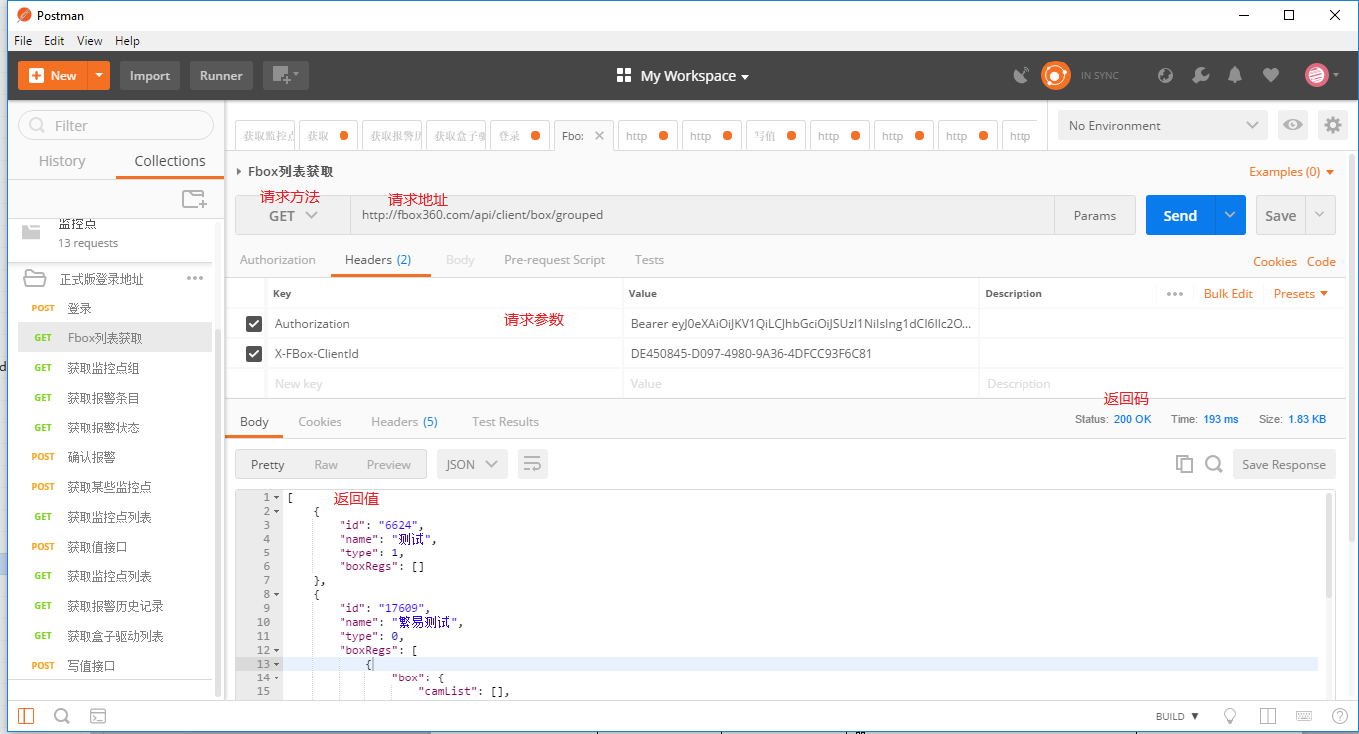Open the Test Results tab

point(505,422)
